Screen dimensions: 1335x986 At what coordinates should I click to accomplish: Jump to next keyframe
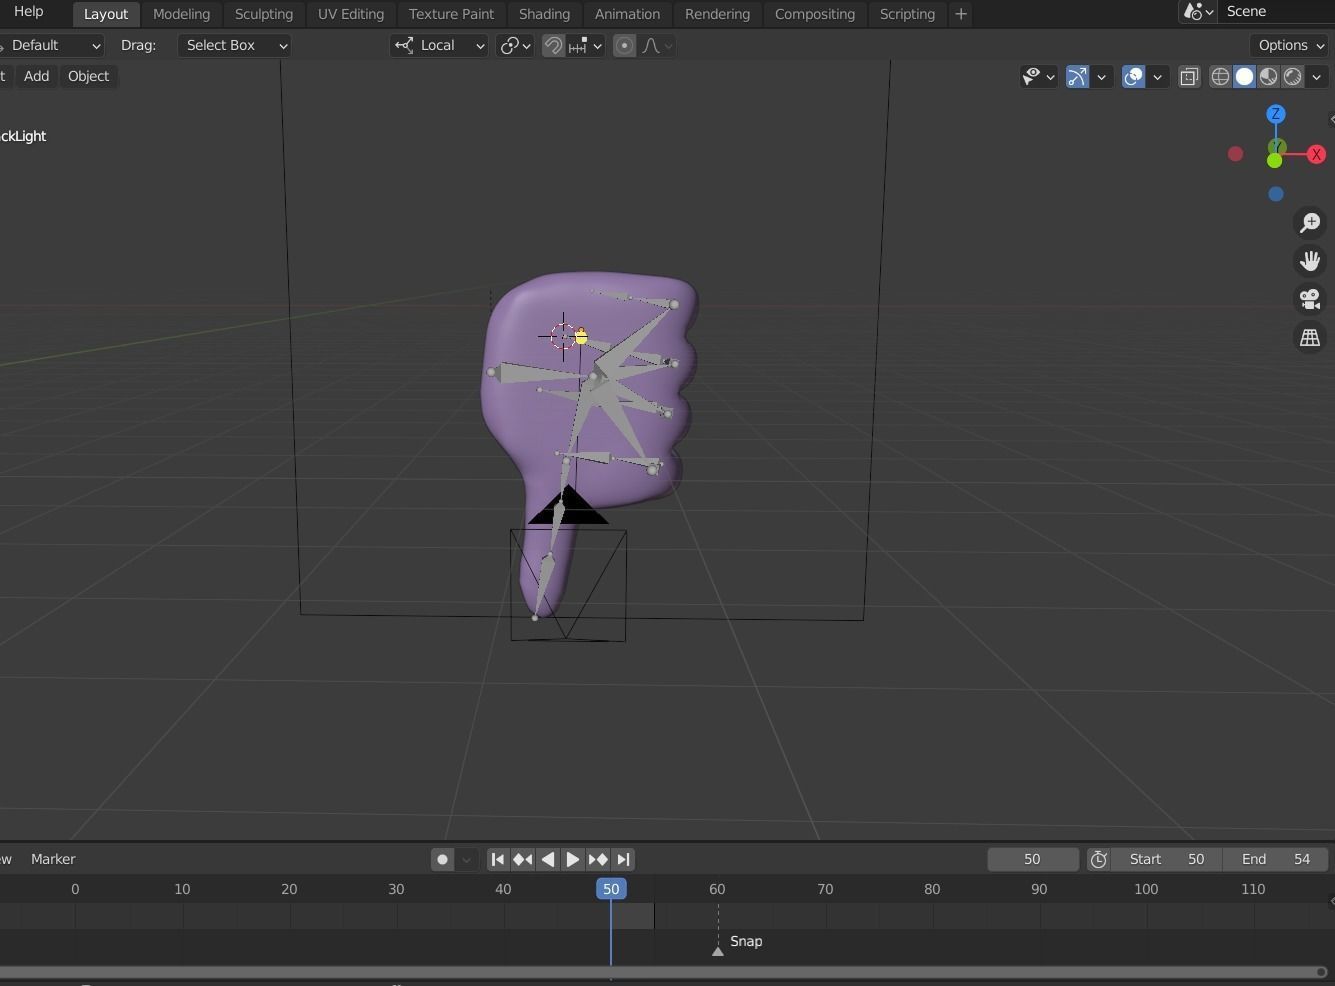point(598,859)
